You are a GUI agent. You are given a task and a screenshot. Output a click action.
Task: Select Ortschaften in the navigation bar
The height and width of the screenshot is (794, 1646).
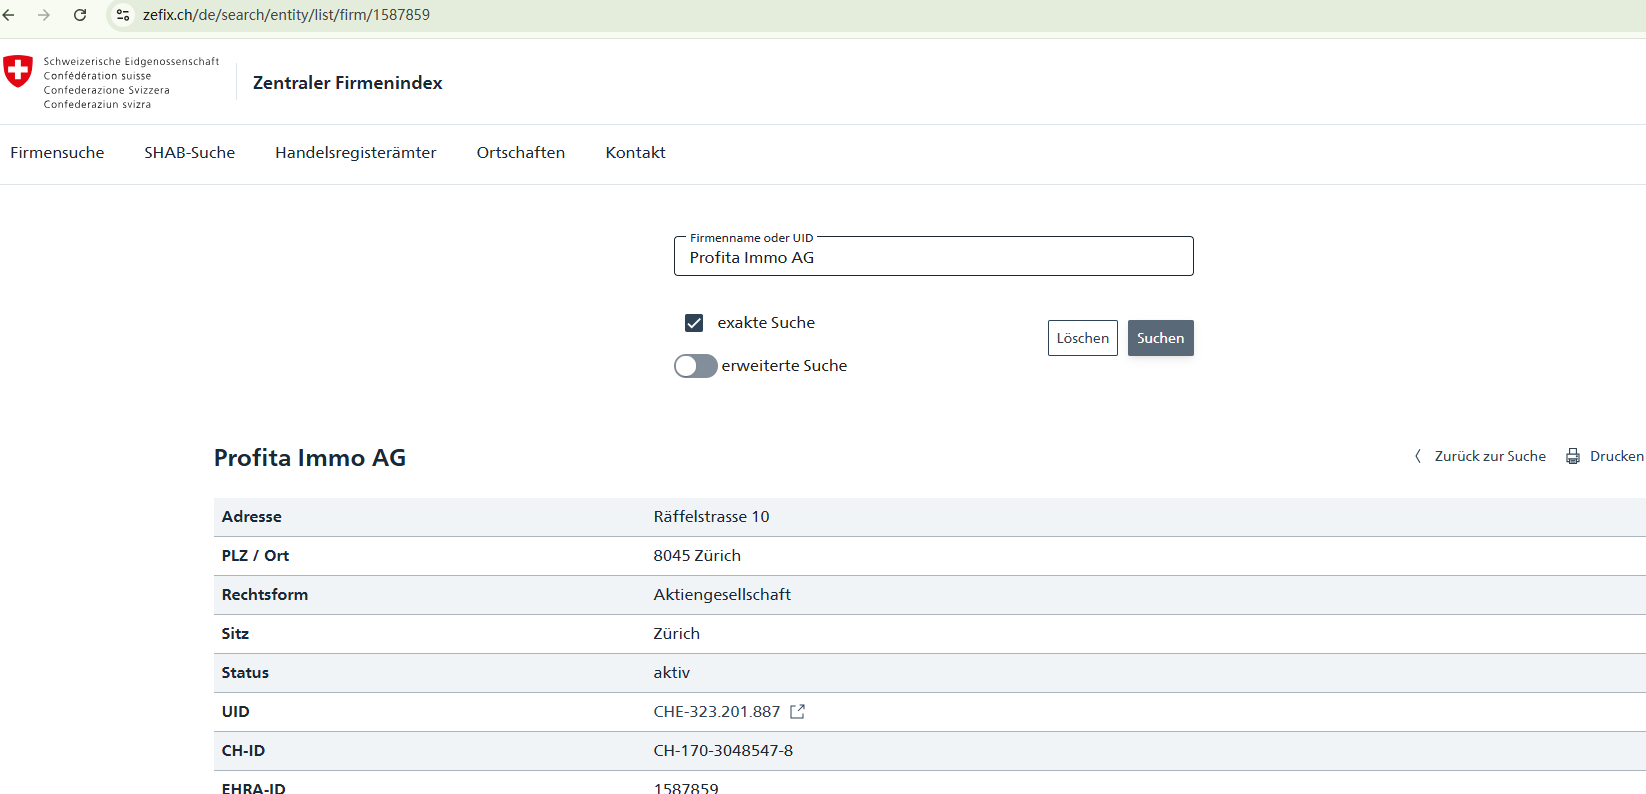pyautogui.click(x=520, y=153)
